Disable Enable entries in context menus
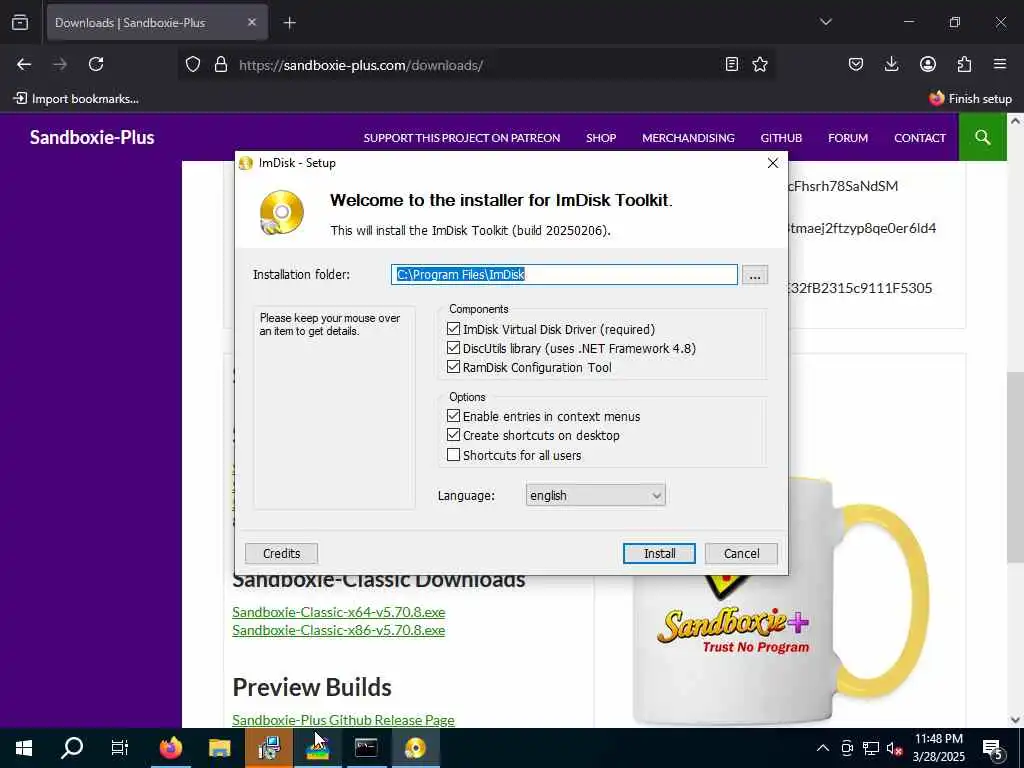The height and width of the screenshot is (768, 1024). [453, 415]
